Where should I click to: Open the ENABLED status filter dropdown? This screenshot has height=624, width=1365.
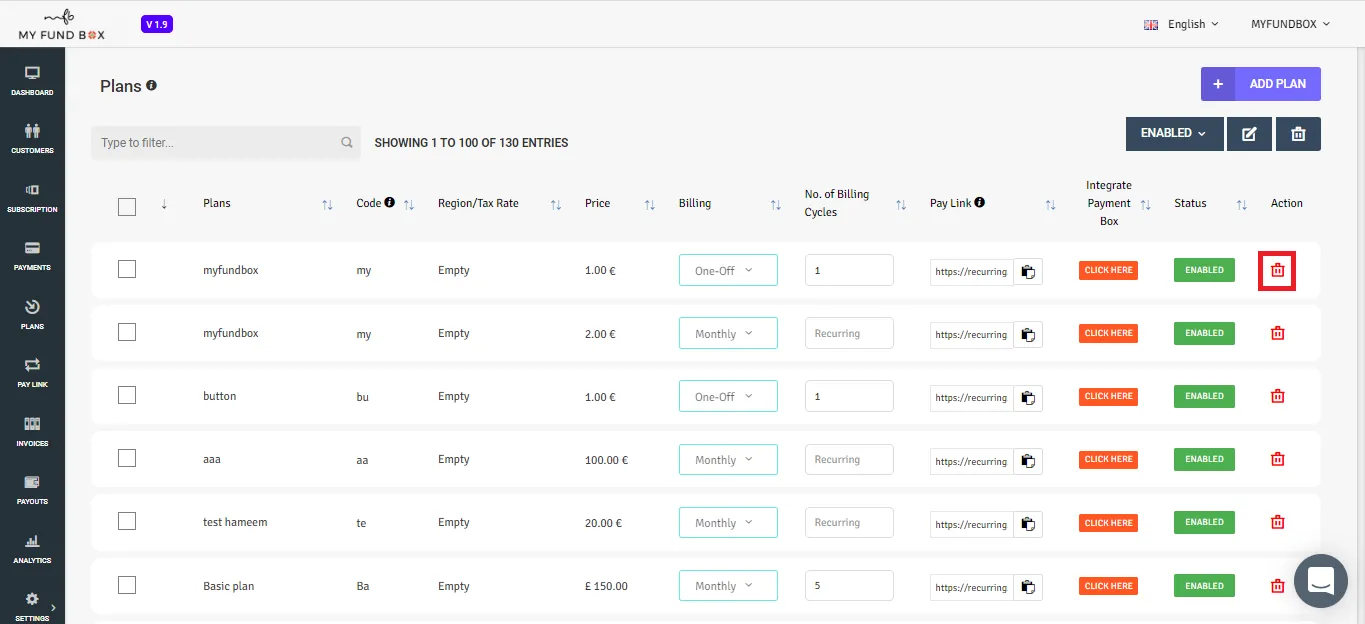tap(1174, 134)
